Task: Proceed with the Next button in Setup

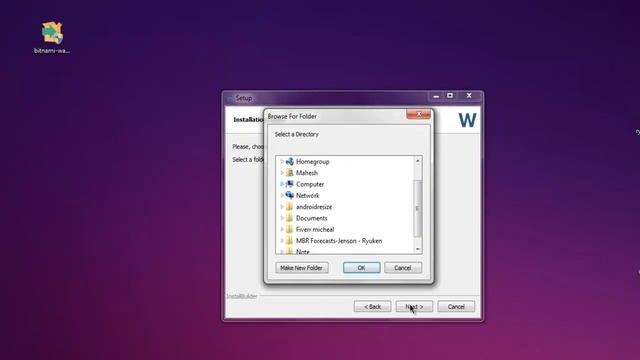Action: [x=414, y=307]
